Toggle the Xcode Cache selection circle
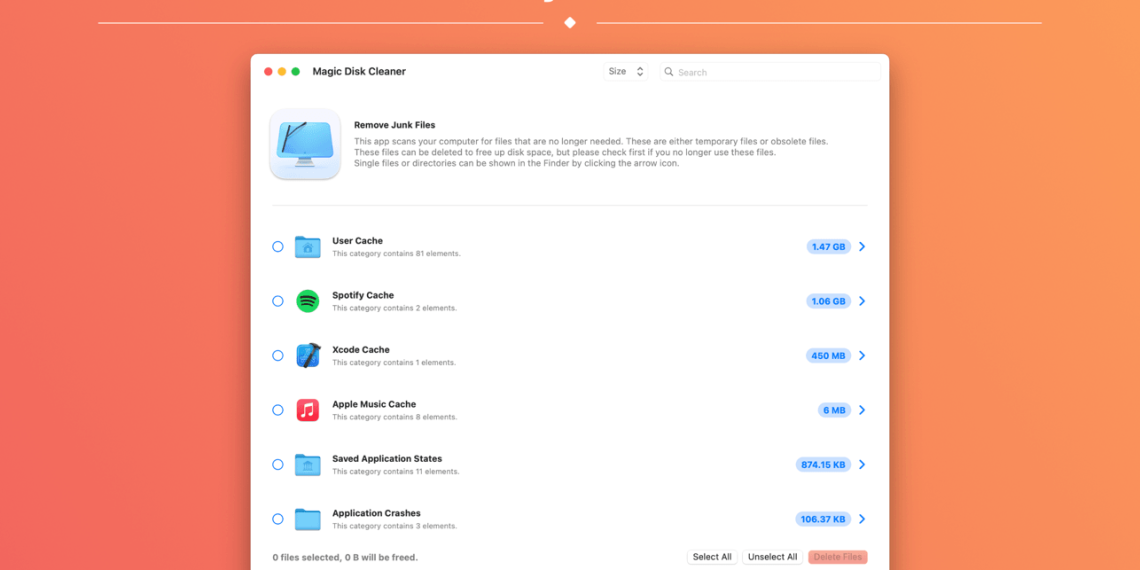The width and height of the screenshot is (1140, 570). click(278, 356)
